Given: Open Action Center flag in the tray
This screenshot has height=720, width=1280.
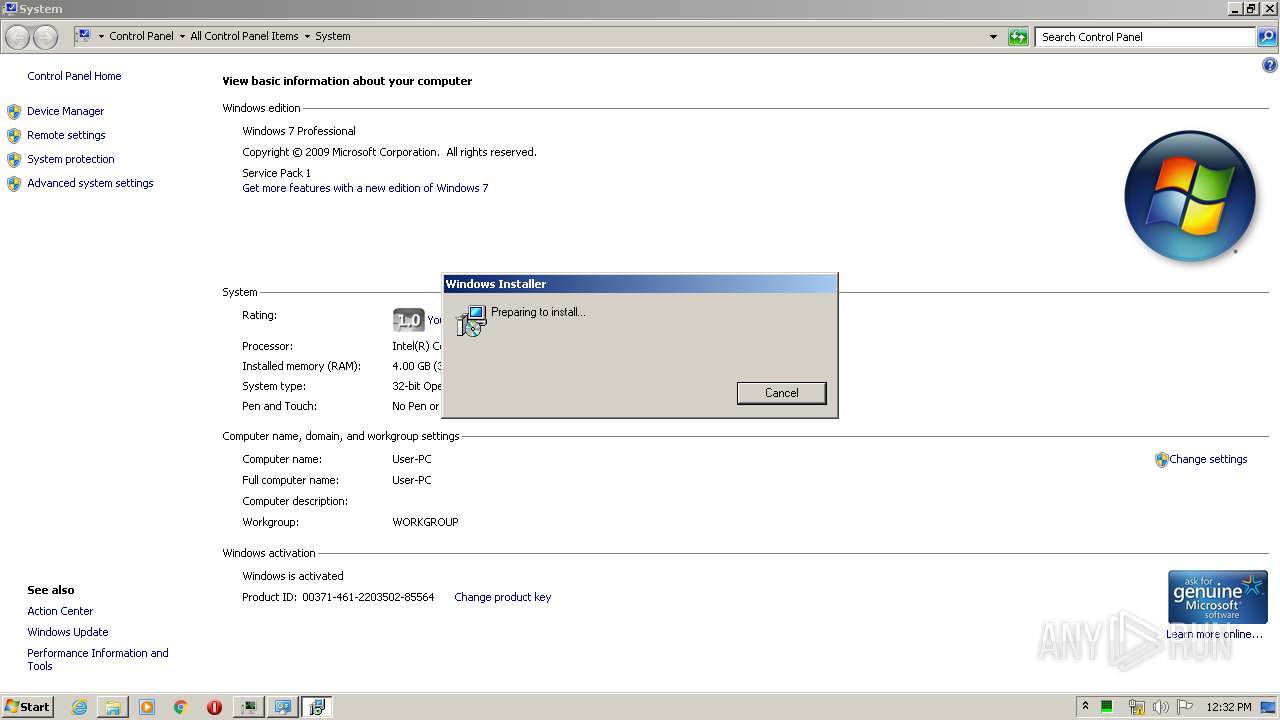Looking at the screenshot, I should pos(1185,707).
